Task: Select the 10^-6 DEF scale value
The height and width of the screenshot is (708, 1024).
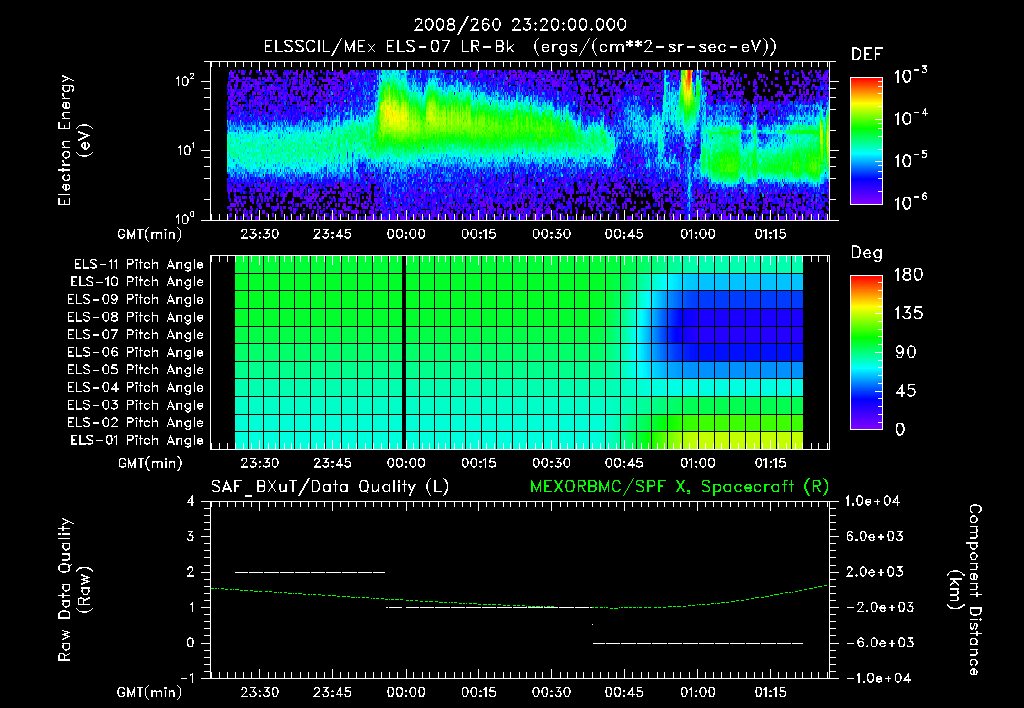Action: point(910,201)
